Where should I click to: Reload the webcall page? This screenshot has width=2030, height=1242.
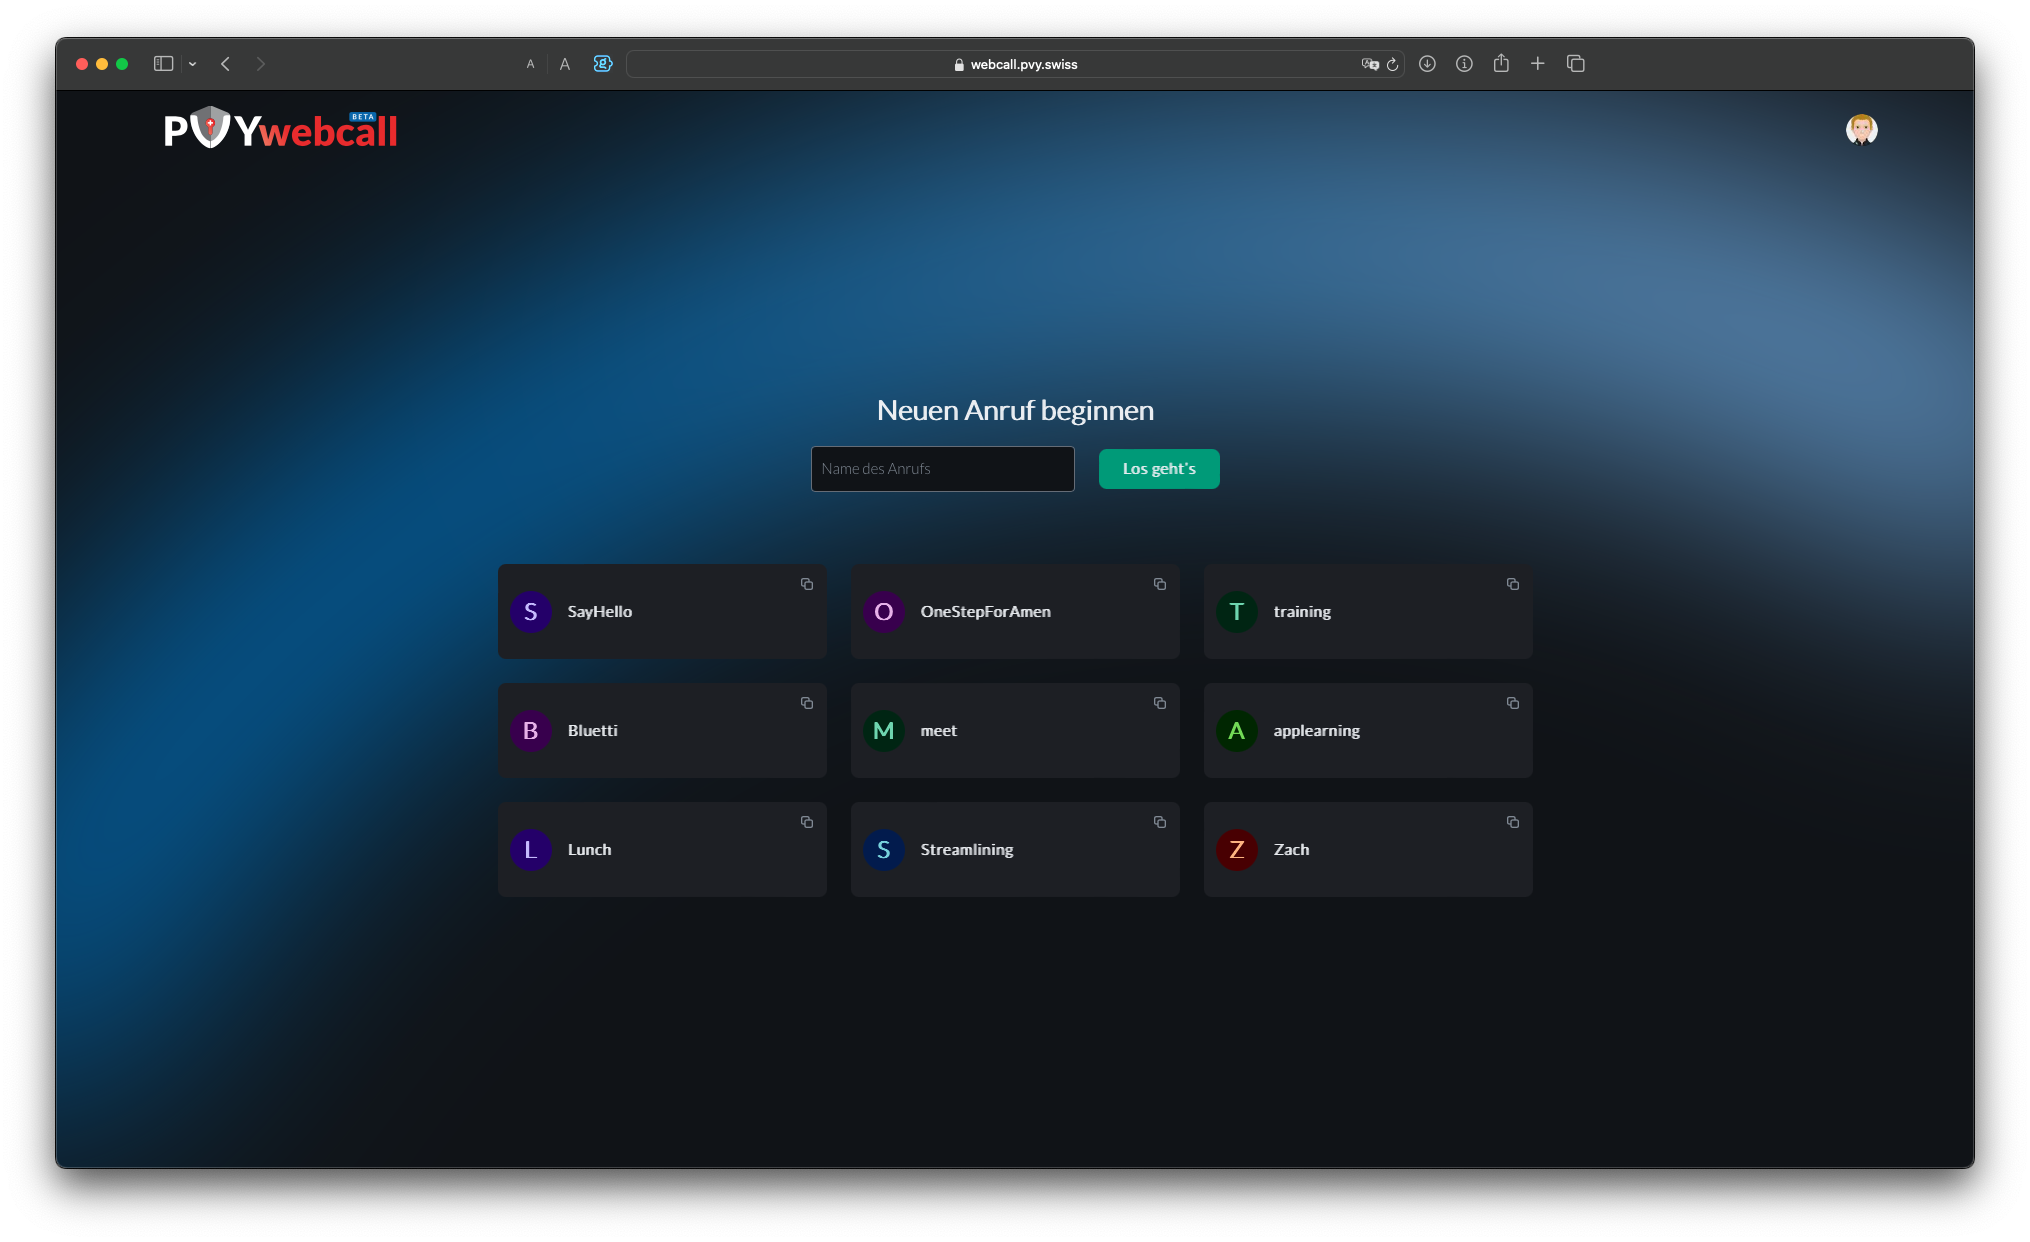tap(1392, 64)
